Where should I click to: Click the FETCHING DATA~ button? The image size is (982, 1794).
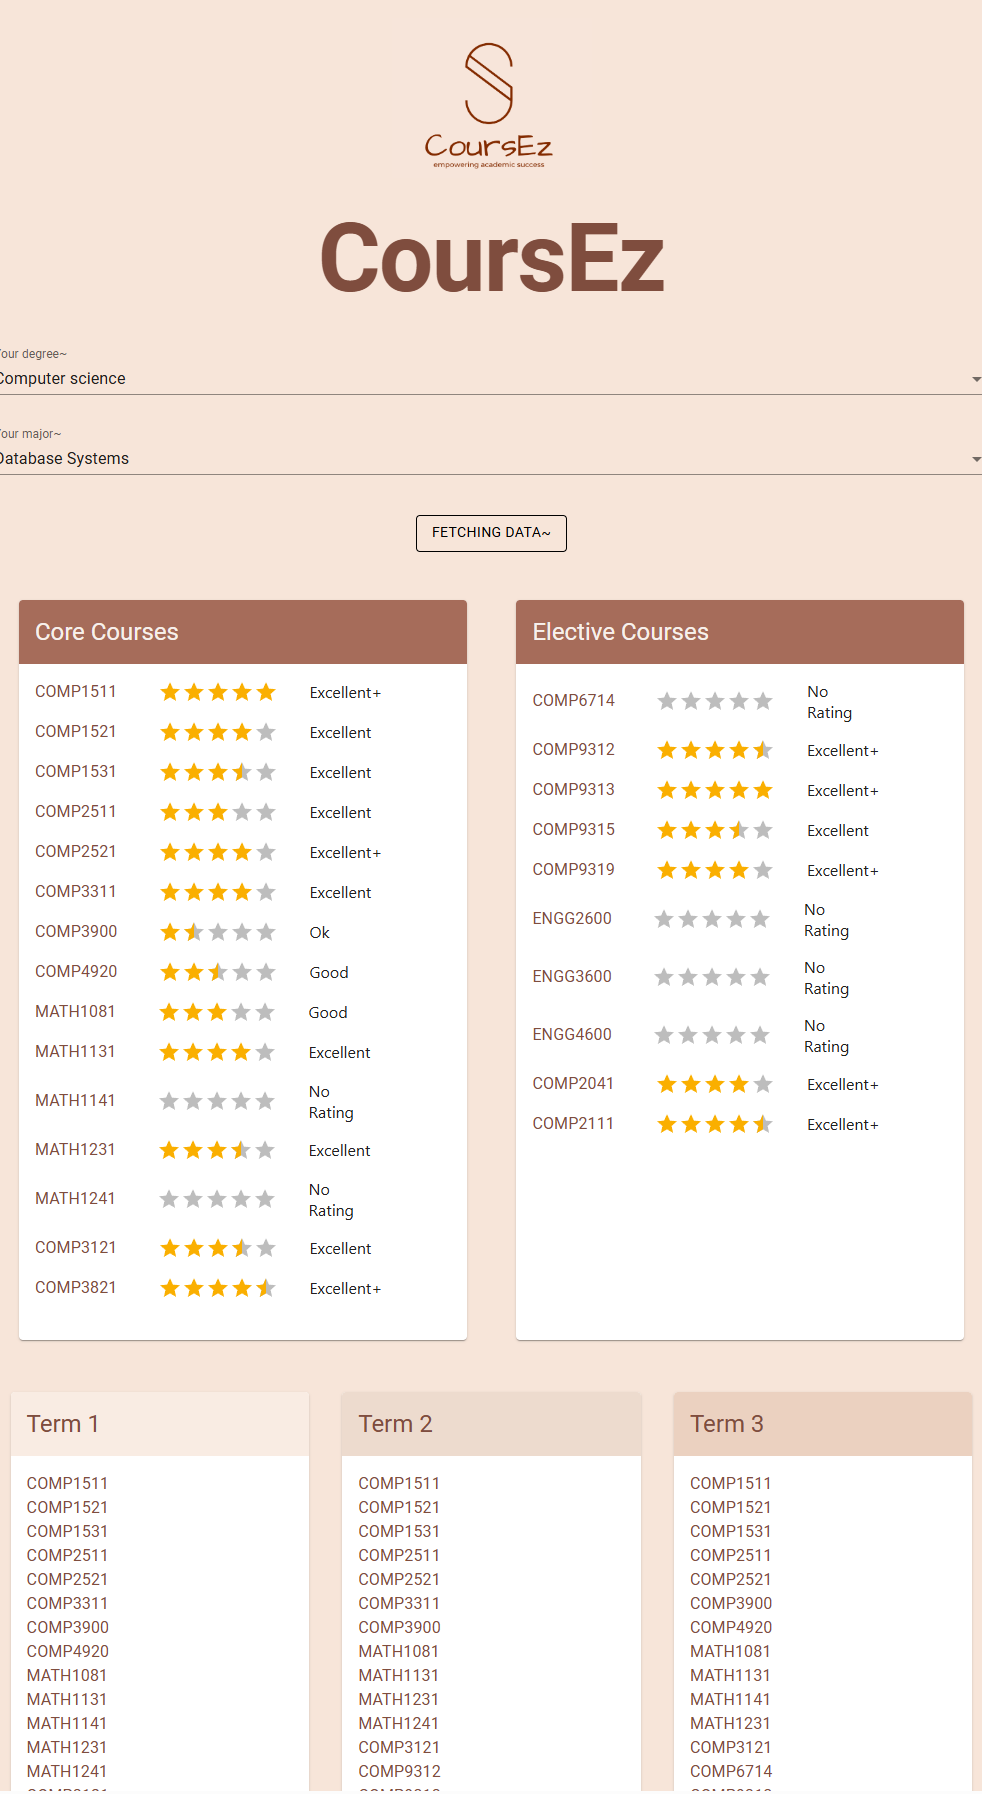[x=491, y=533]
